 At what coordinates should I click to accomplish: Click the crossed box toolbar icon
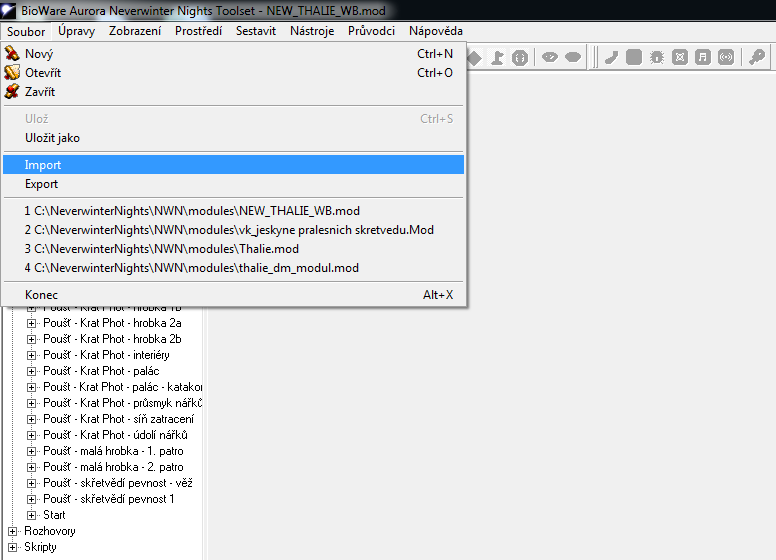(680, 57)
